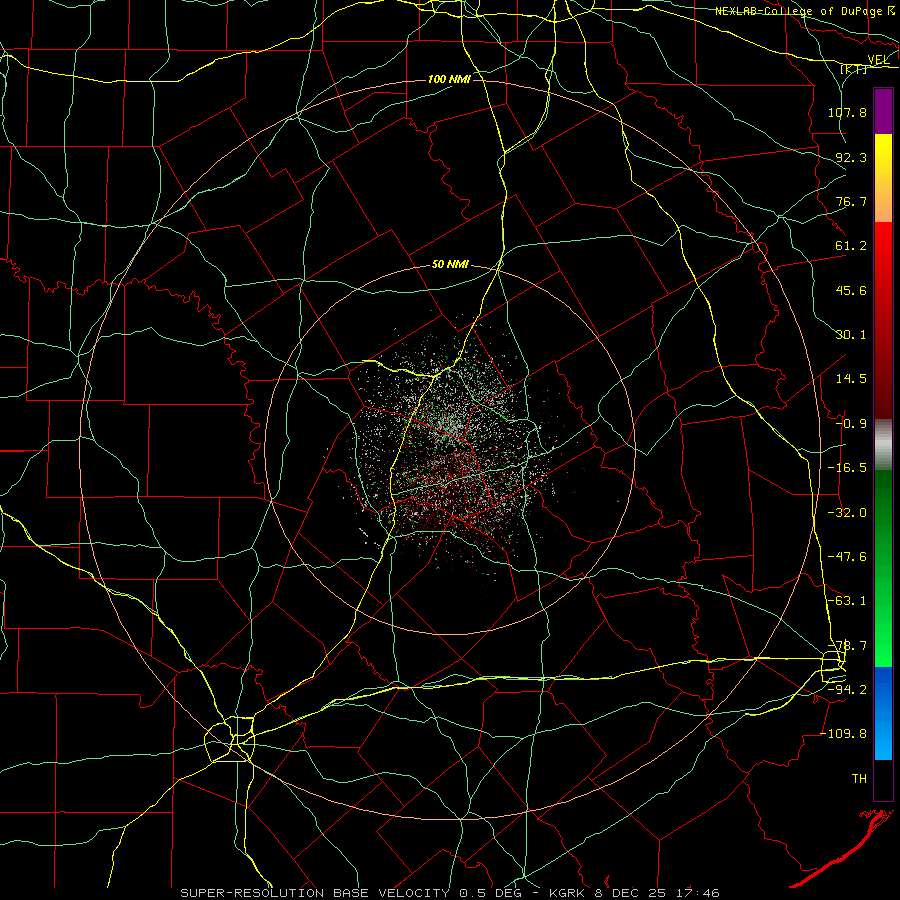Screen dimensions: 900x900
Task: Select the 14.5 scale value
Action: [851, 379]
